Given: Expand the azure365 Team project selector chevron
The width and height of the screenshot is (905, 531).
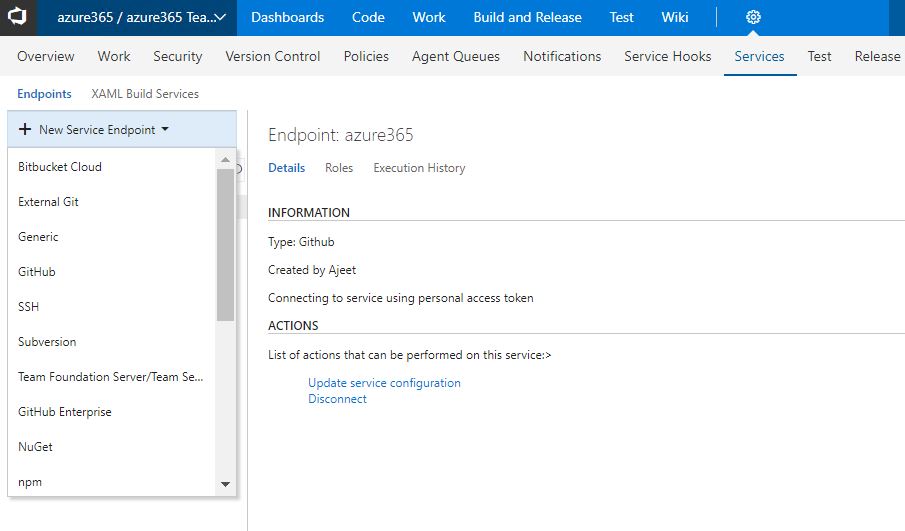Looking at the screenshot, I should point(220,18).
